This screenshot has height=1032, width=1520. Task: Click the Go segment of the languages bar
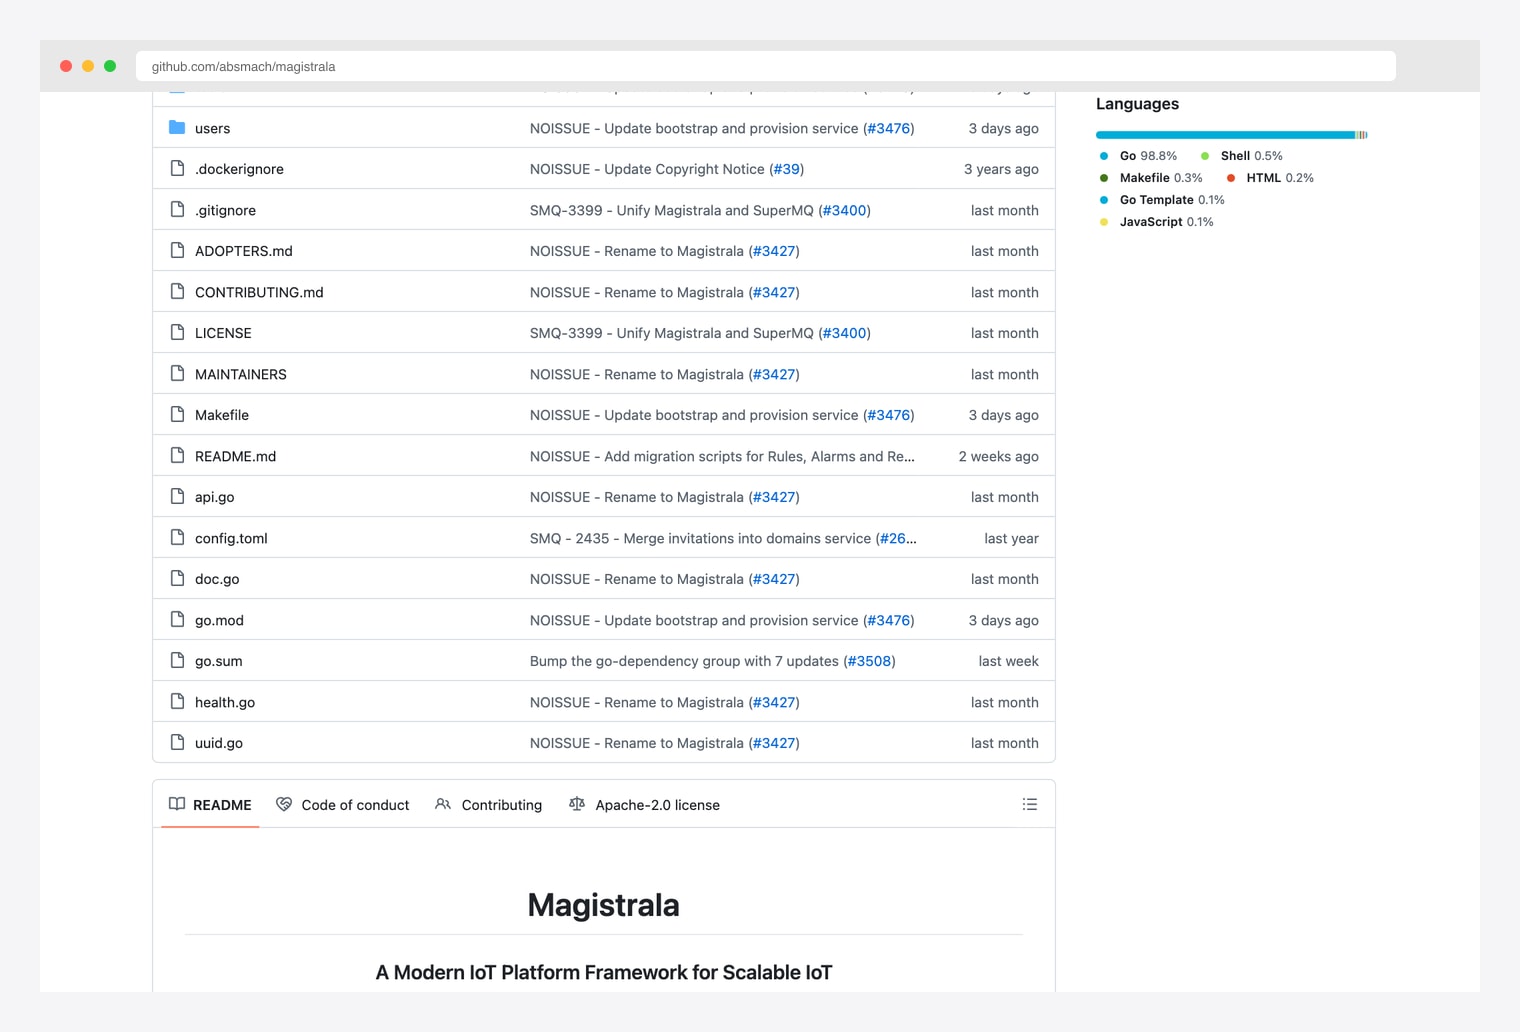click(x=1225, y=135)
